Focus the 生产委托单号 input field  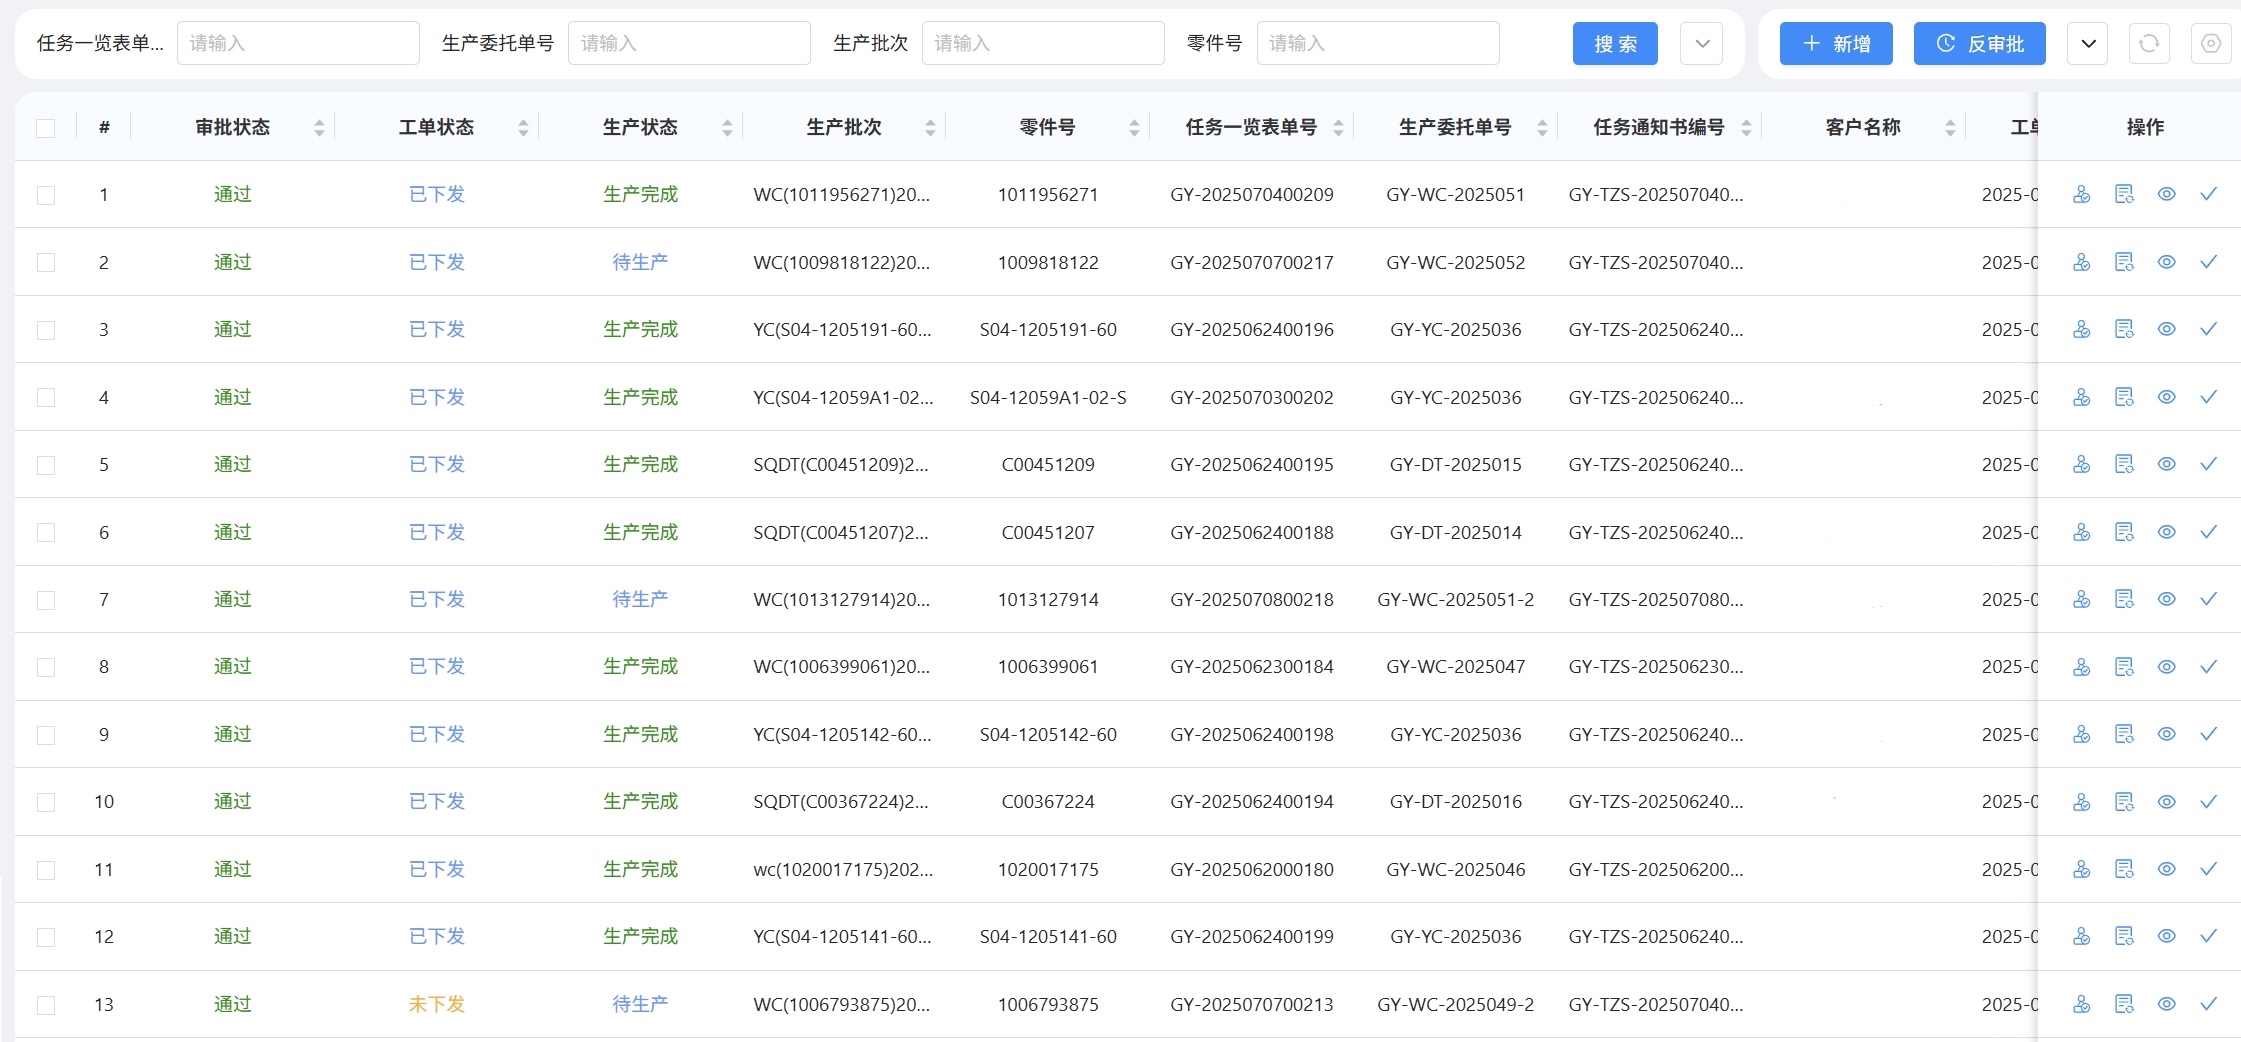pos(689,44)
